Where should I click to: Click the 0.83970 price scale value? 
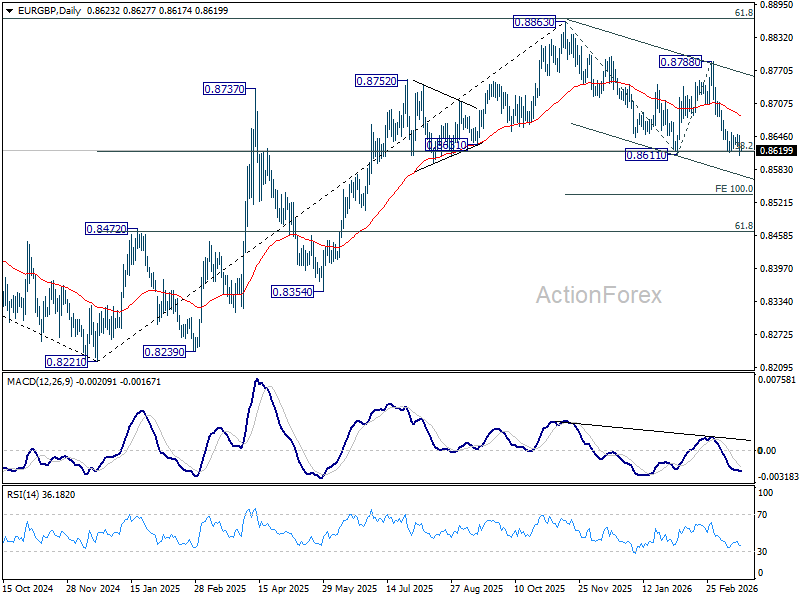point(777,268)
